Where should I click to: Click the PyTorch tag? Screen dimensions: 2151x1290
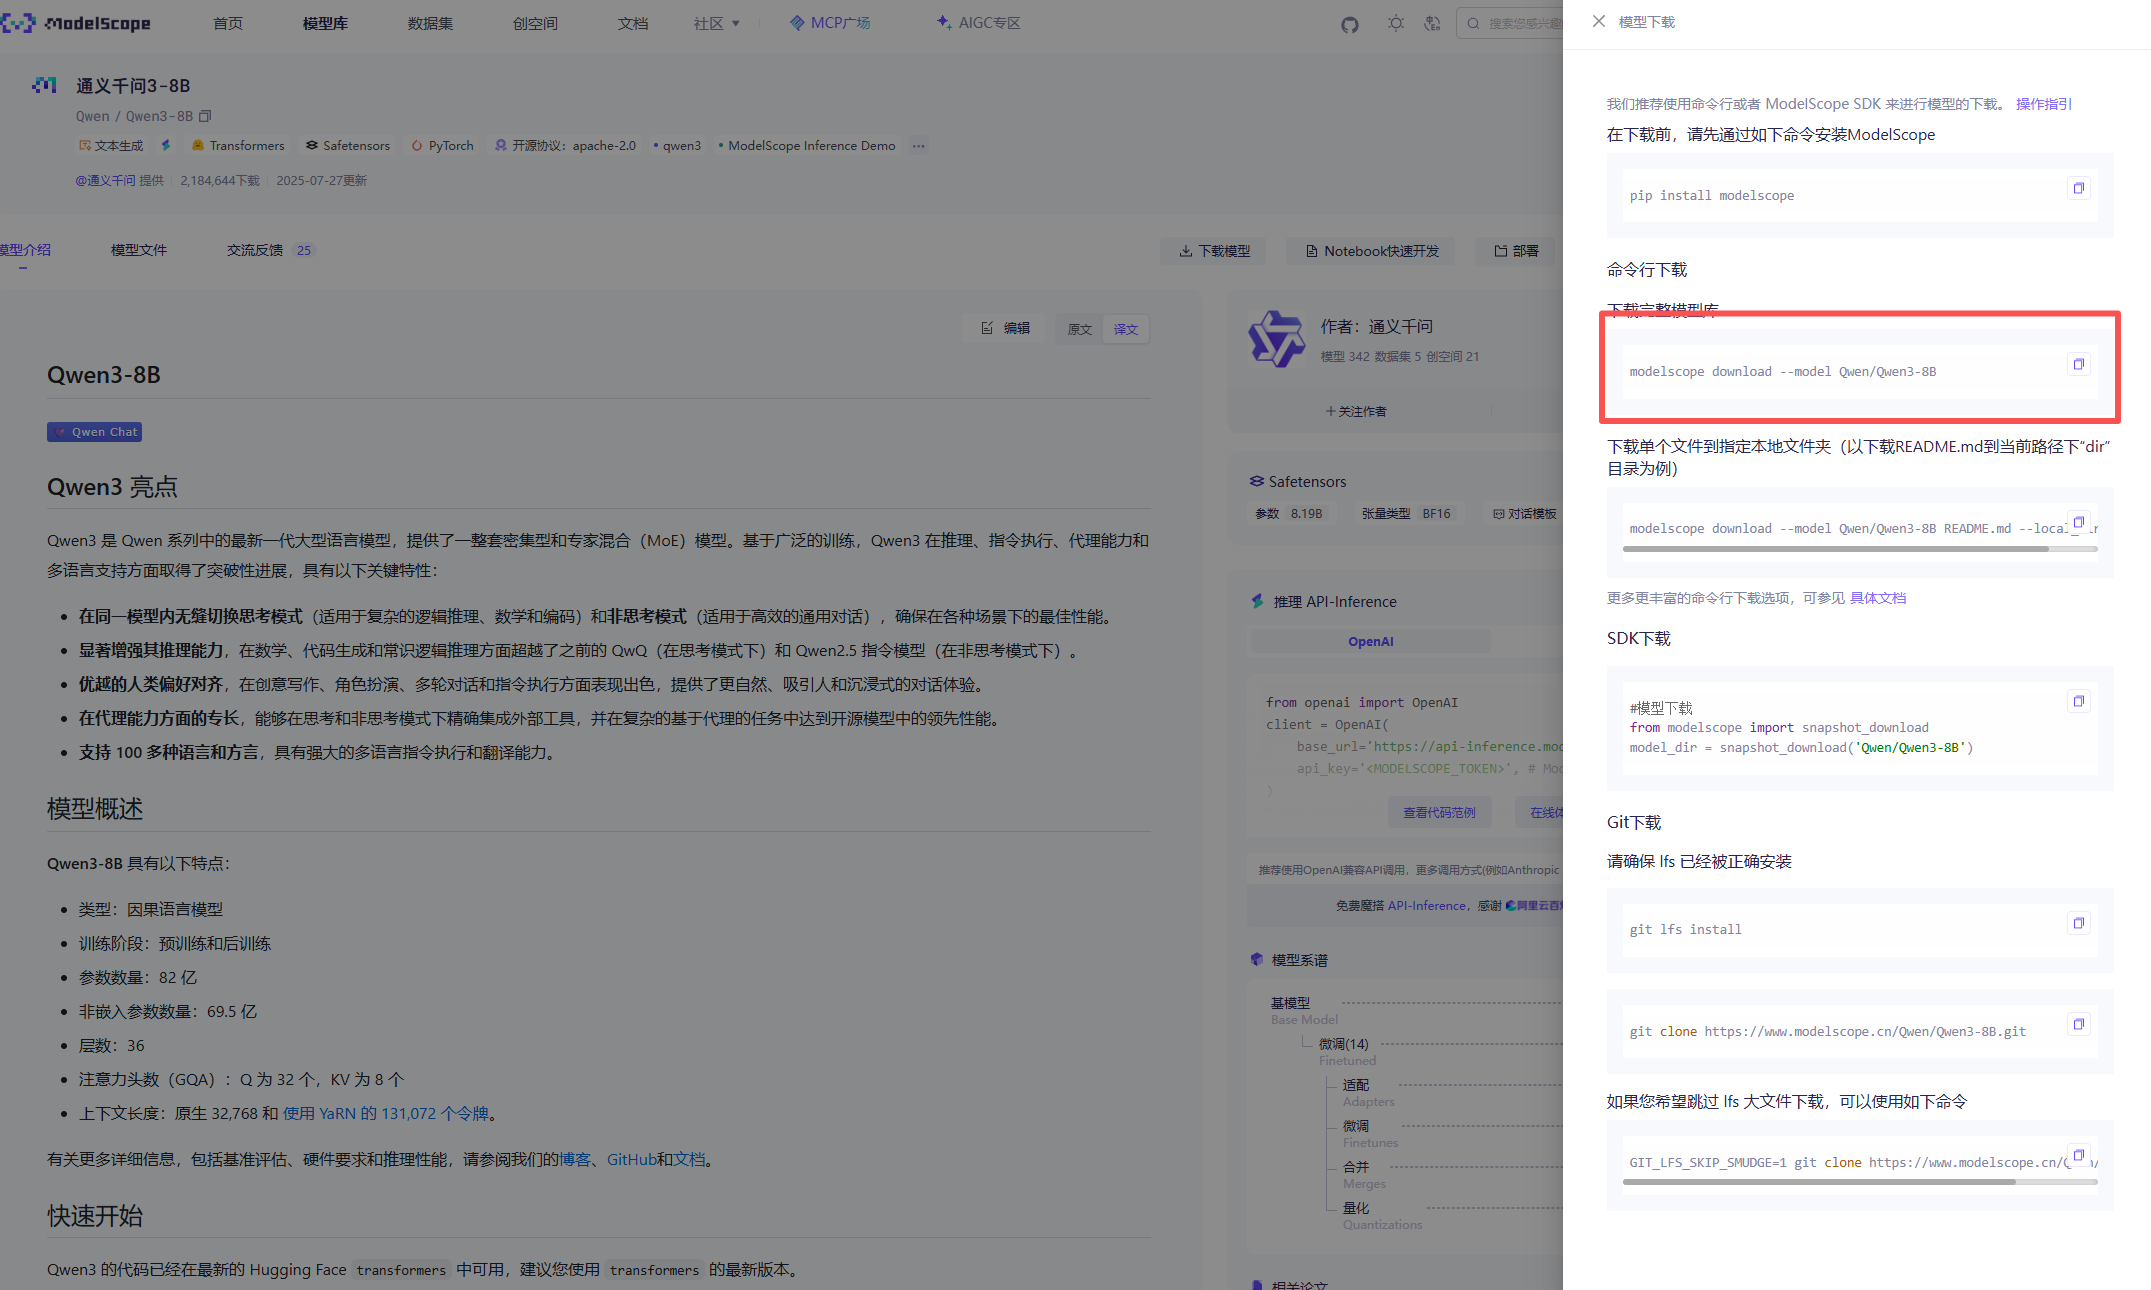(x=443, y=146)
